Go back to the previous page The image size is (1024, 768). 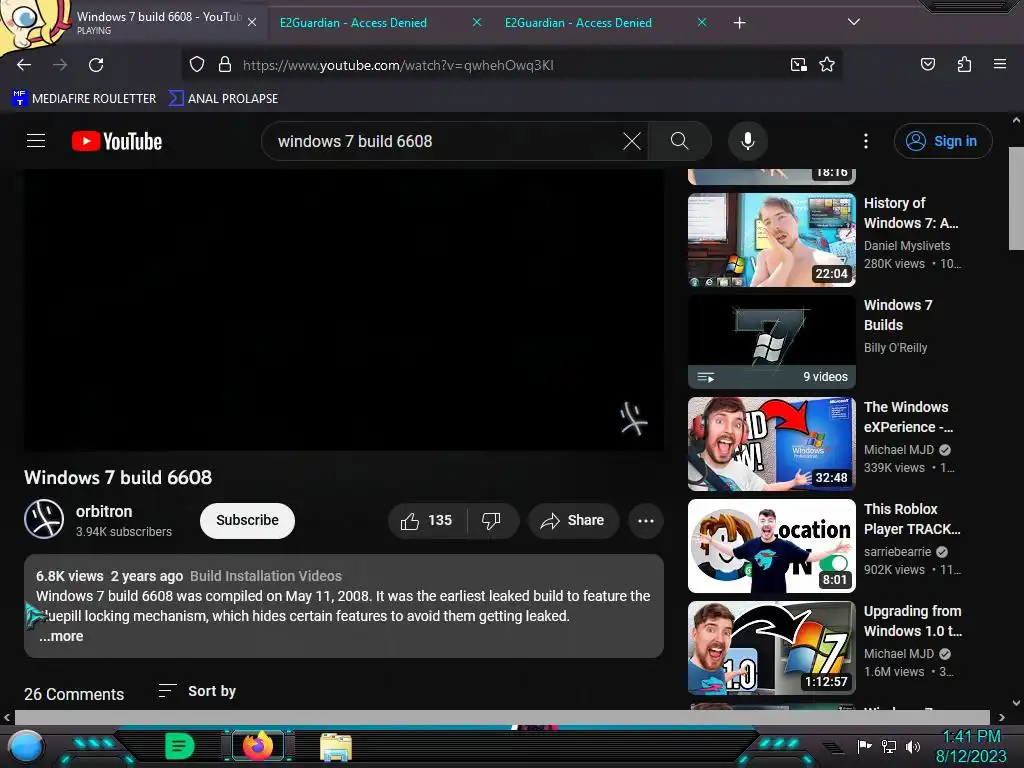(24, 65)
